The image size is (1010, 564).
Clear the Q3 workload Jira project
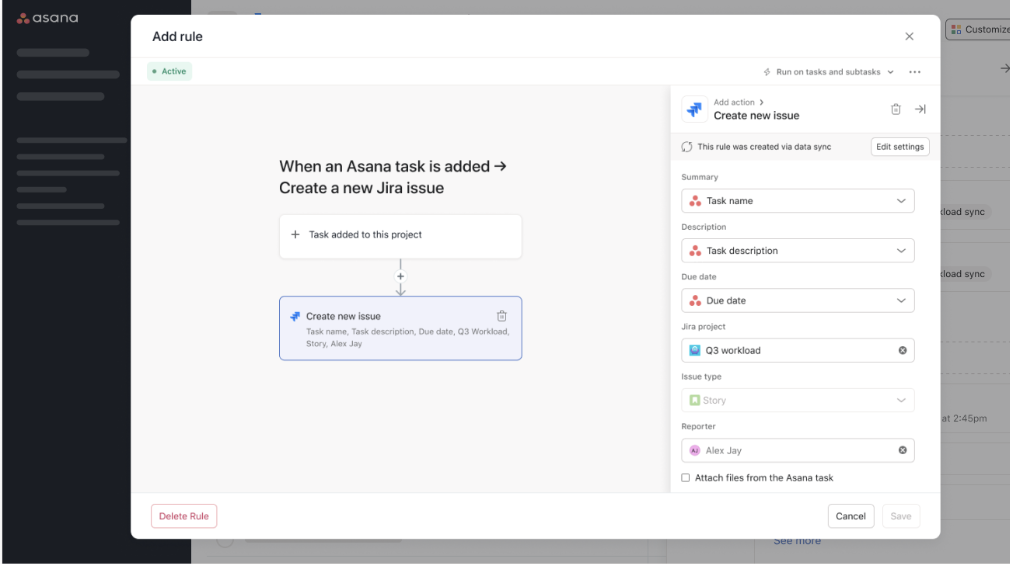click(x=902, y=350)
